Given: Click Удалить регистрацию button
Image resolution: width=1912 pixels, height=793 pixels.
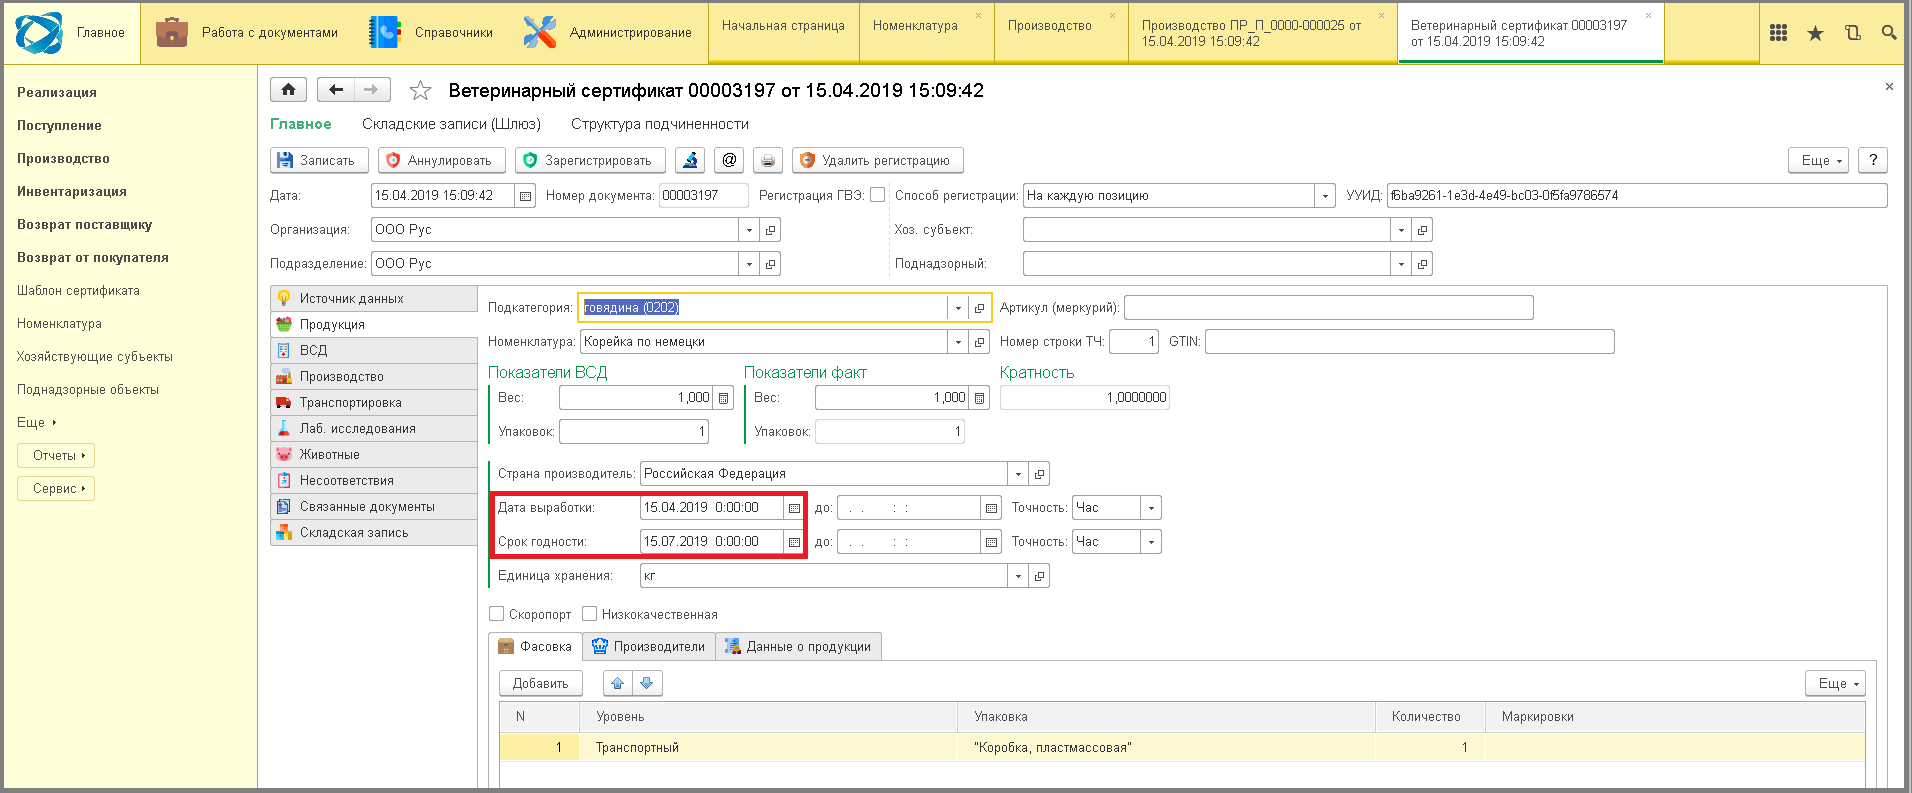Looking at the screenshot, I should (x=877, y=160).
